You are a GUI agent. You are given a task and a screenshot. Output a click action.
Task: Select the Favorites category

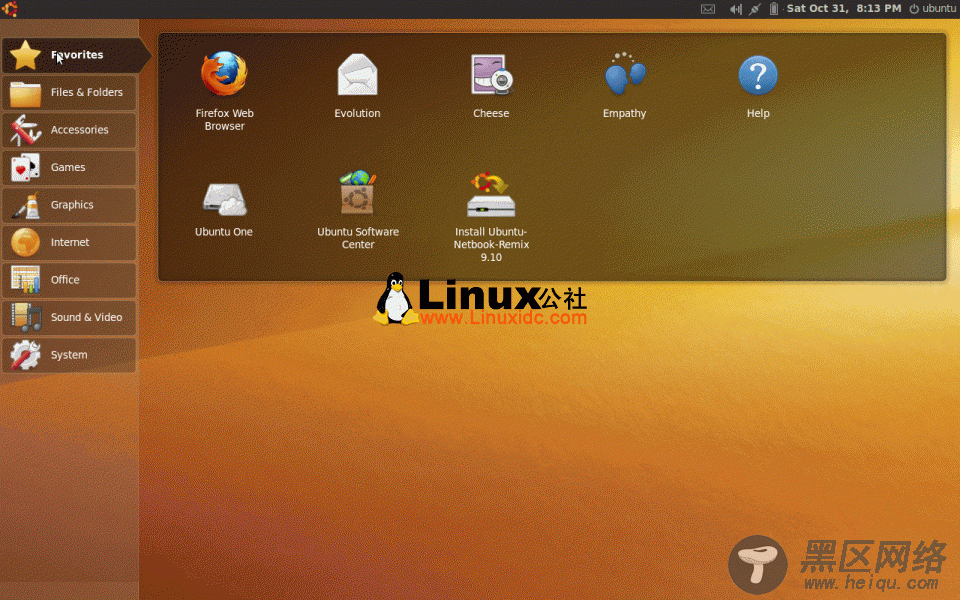point(75,55)
